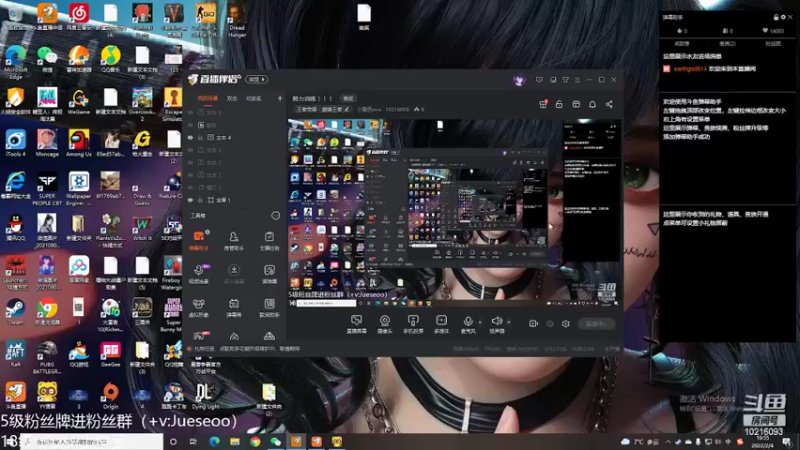Open Chrome from taskbar
This screenshot has width=800, height=450.
[x=256, y=442]
